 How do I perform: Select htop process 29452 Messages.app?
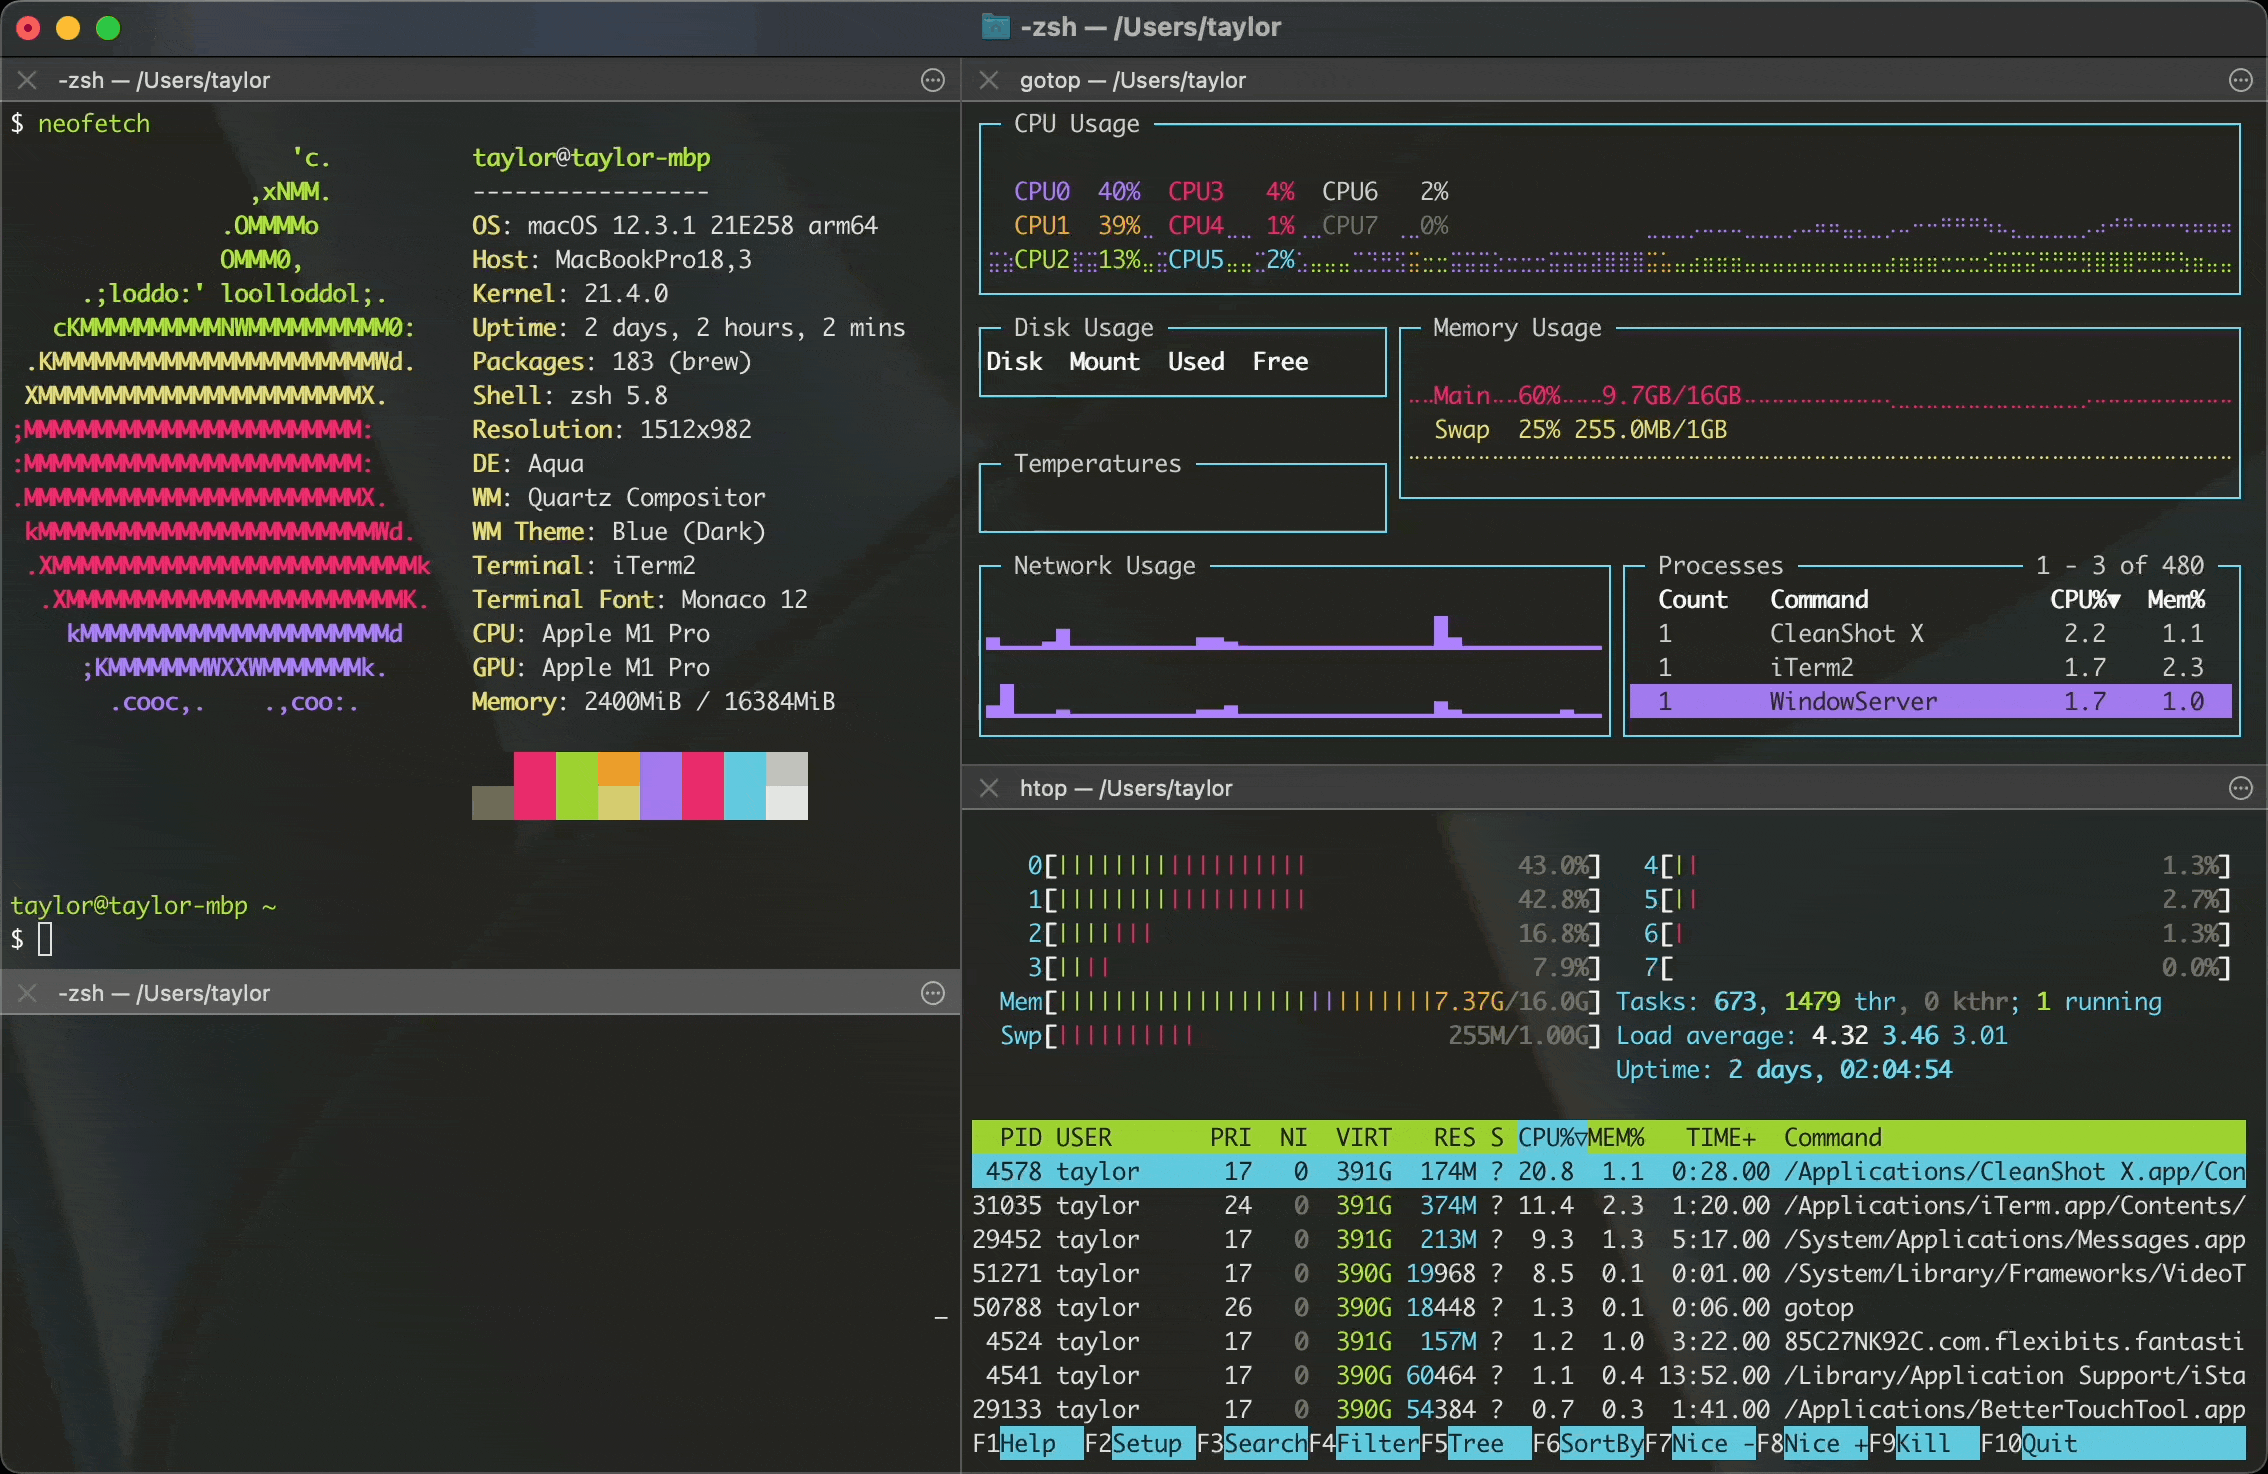coord(1609,1239)
